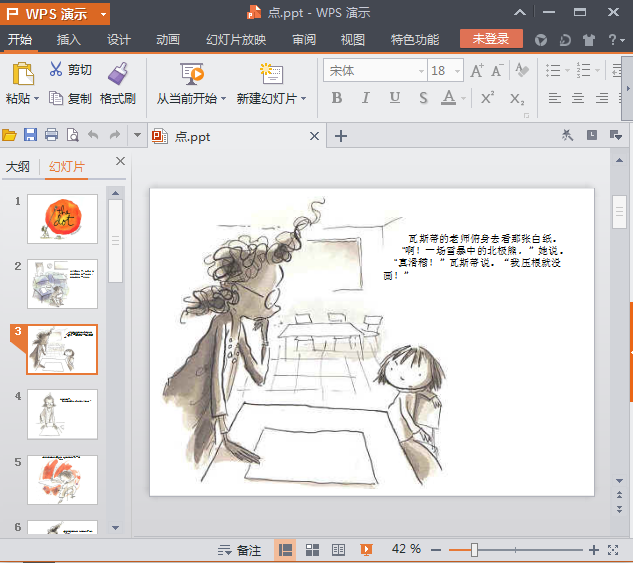Click the Paste clipboard icon
The image size is (633, 563).
[23, 73]
